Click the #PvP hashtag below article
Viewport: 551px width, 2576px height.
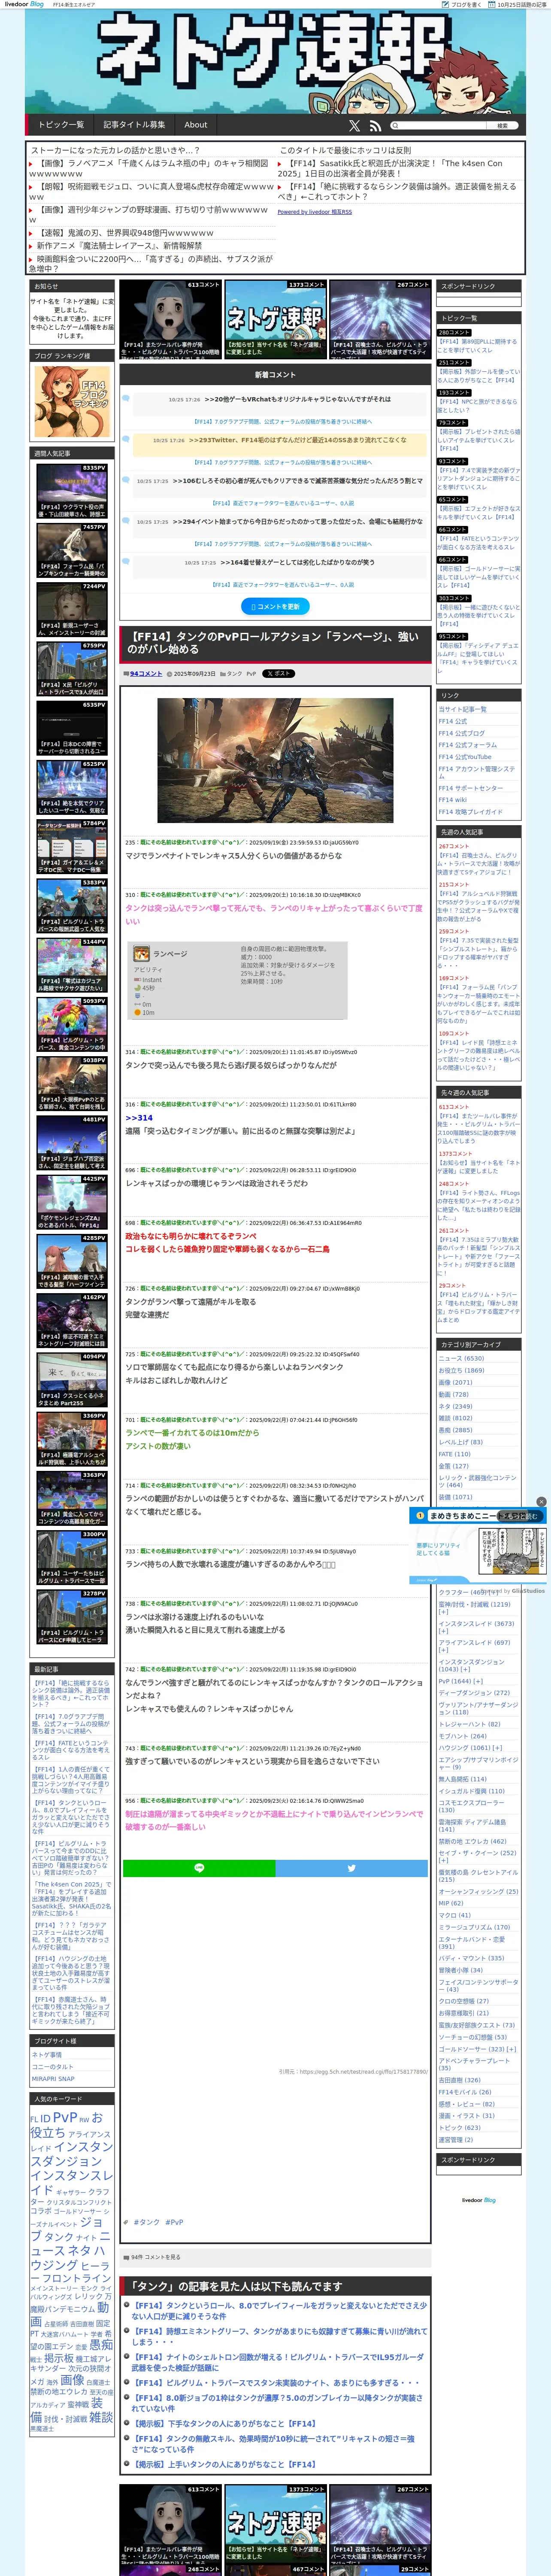pyautogui.click(x=174, y=2222)
